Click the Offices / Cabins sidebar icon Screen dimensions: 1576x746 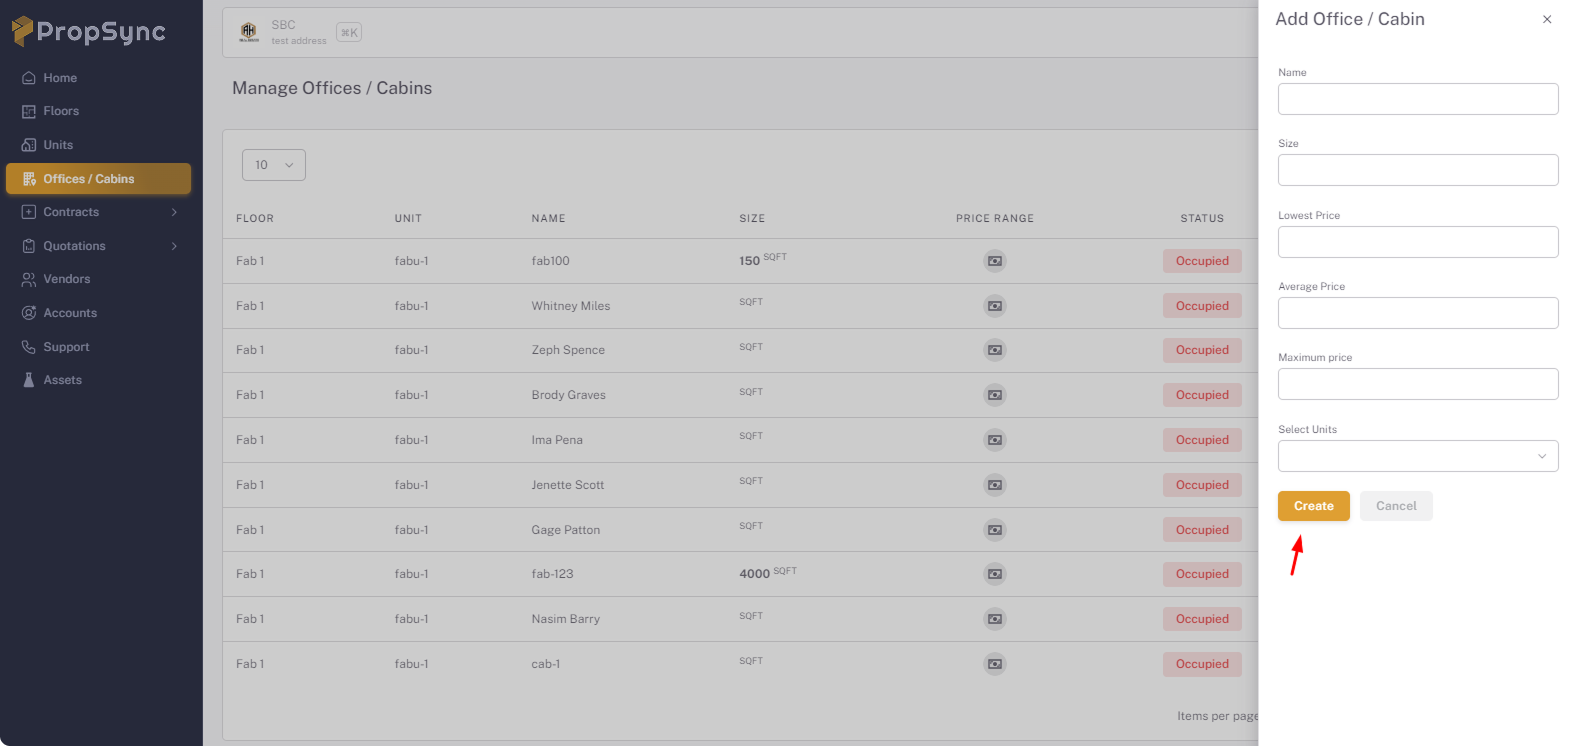pos(29,179)
